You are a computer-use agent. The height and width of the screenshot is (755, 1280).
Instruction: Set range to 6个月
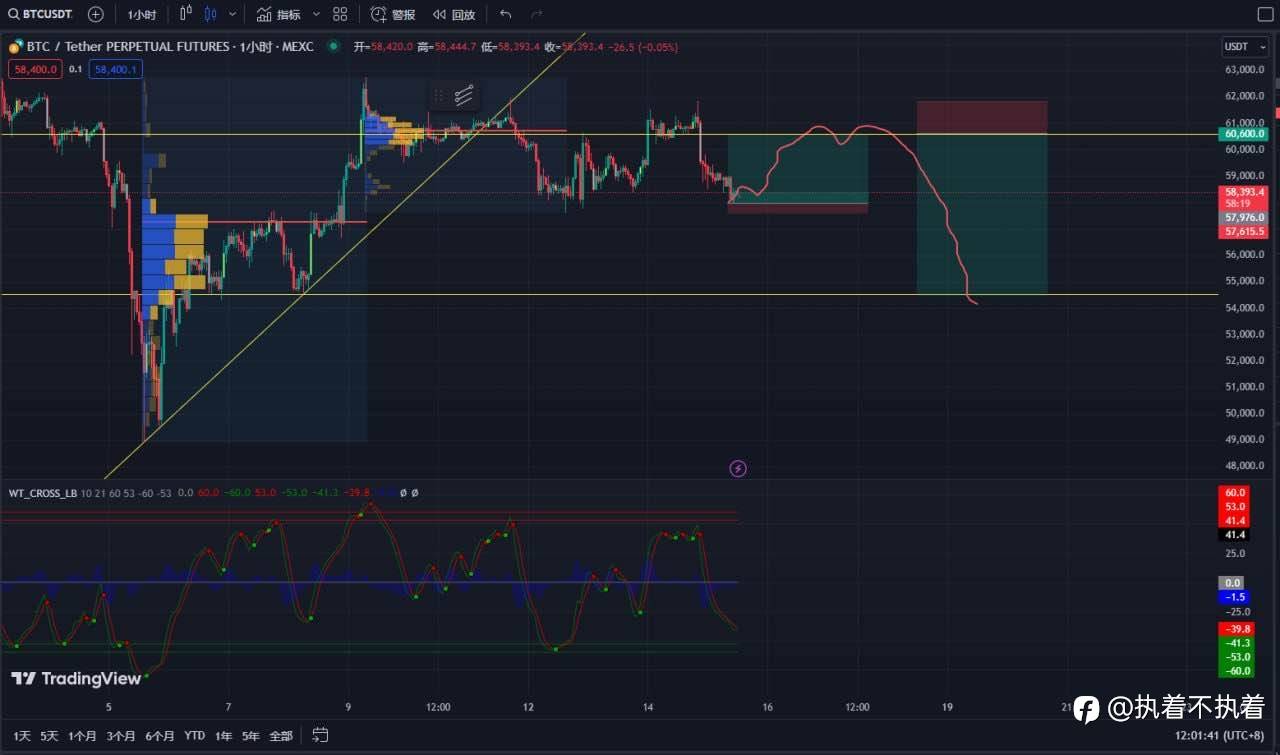click(159, 735)
